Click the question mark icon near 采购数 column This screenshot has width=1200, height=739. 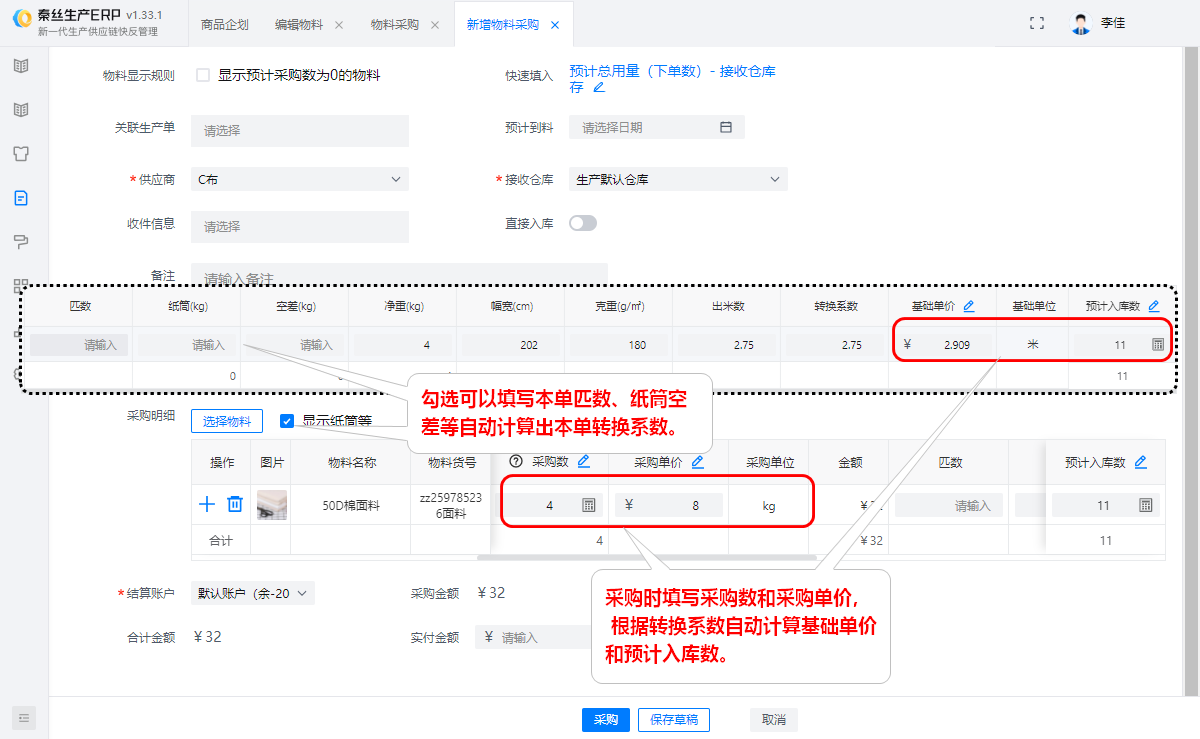point(516,462)
